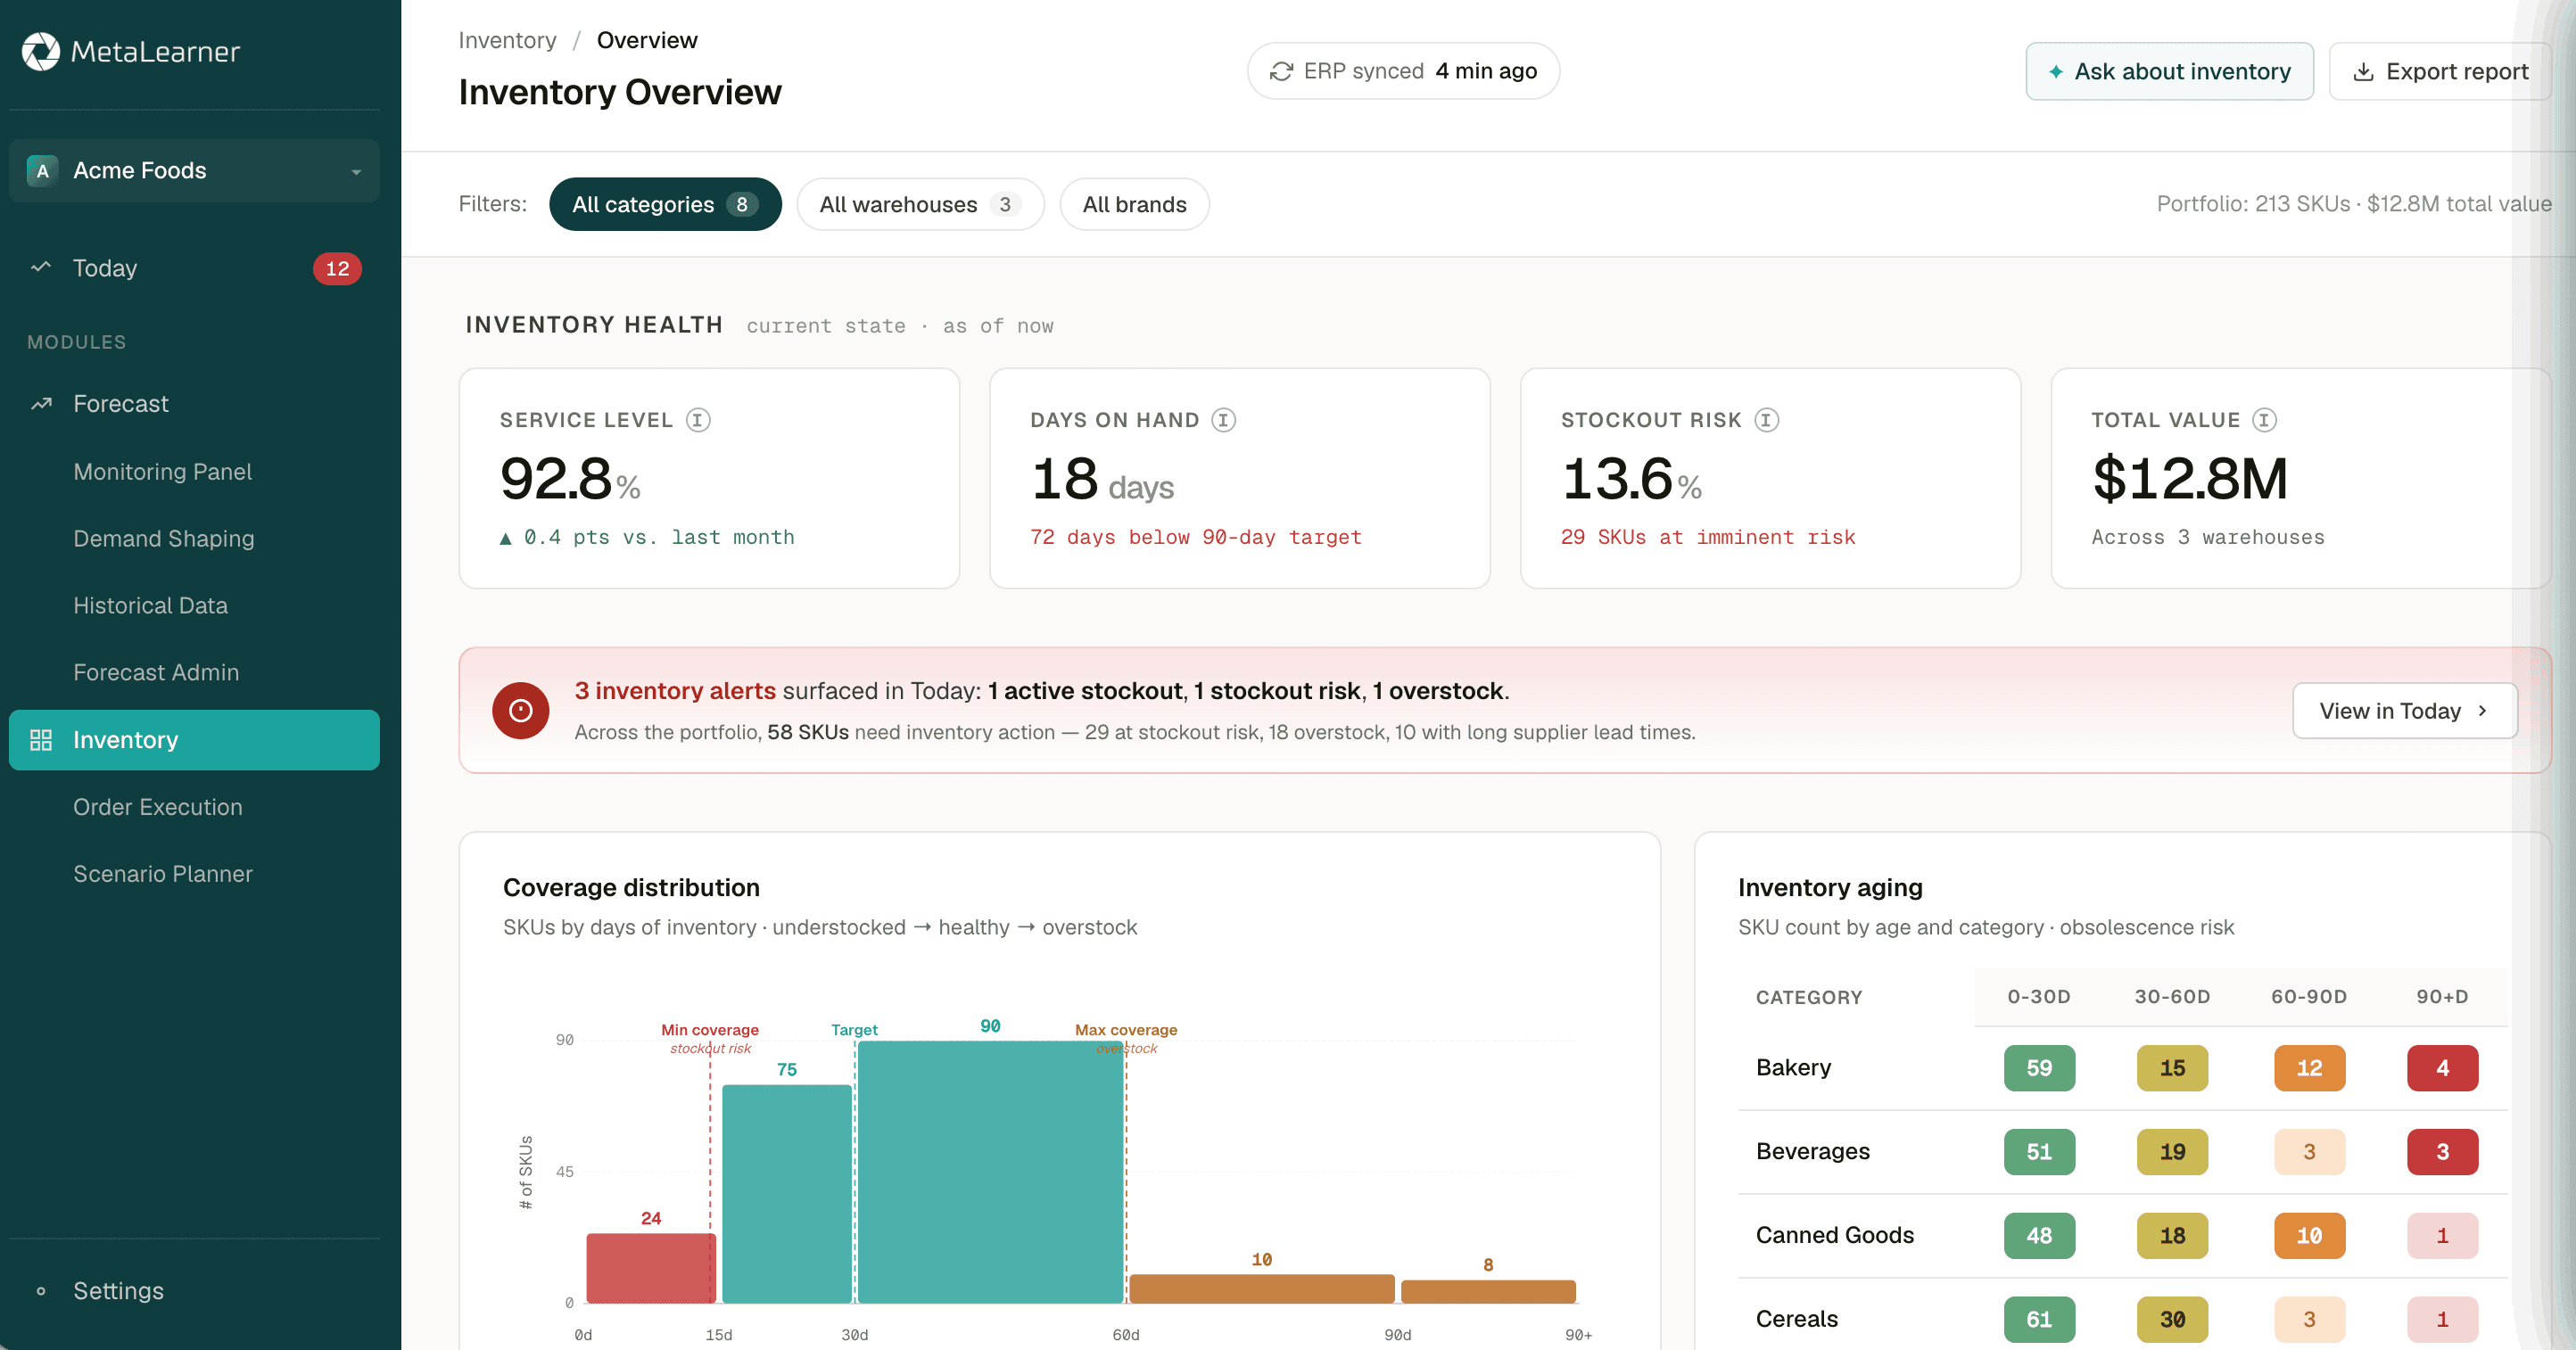This screenshot has height=1350, width=2576.
Task: Click the Inventory grid icon in sidebar
Action: click(x=41, y=740)
